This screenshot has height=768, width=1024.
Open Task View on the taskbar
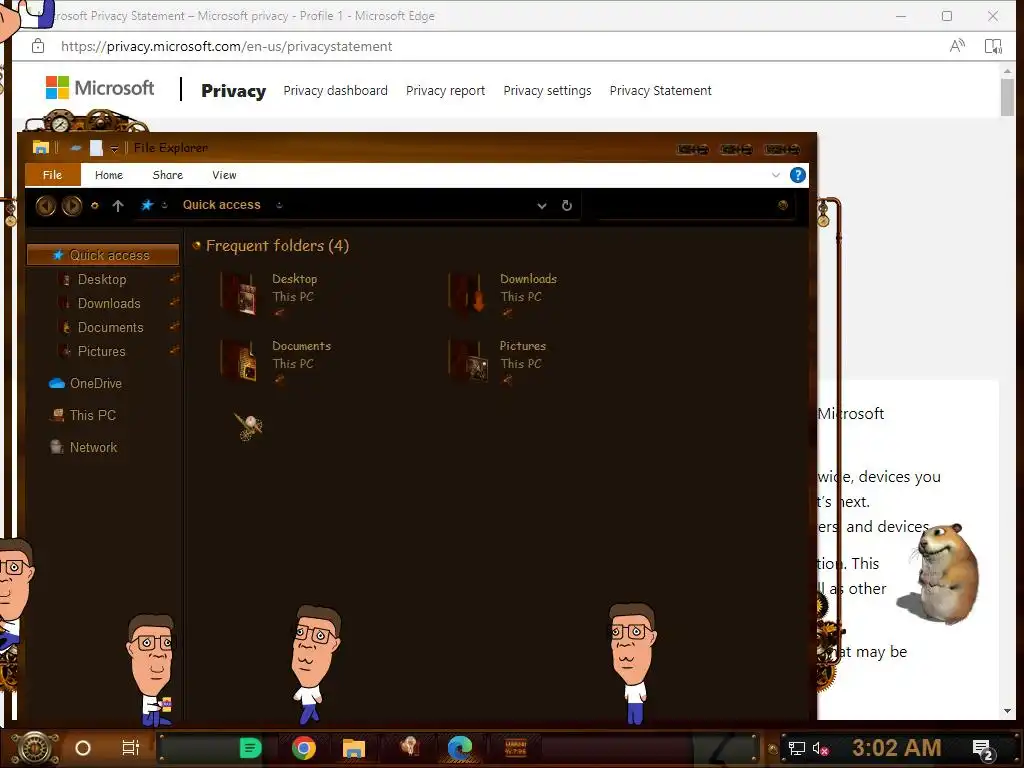click(131, 748)
